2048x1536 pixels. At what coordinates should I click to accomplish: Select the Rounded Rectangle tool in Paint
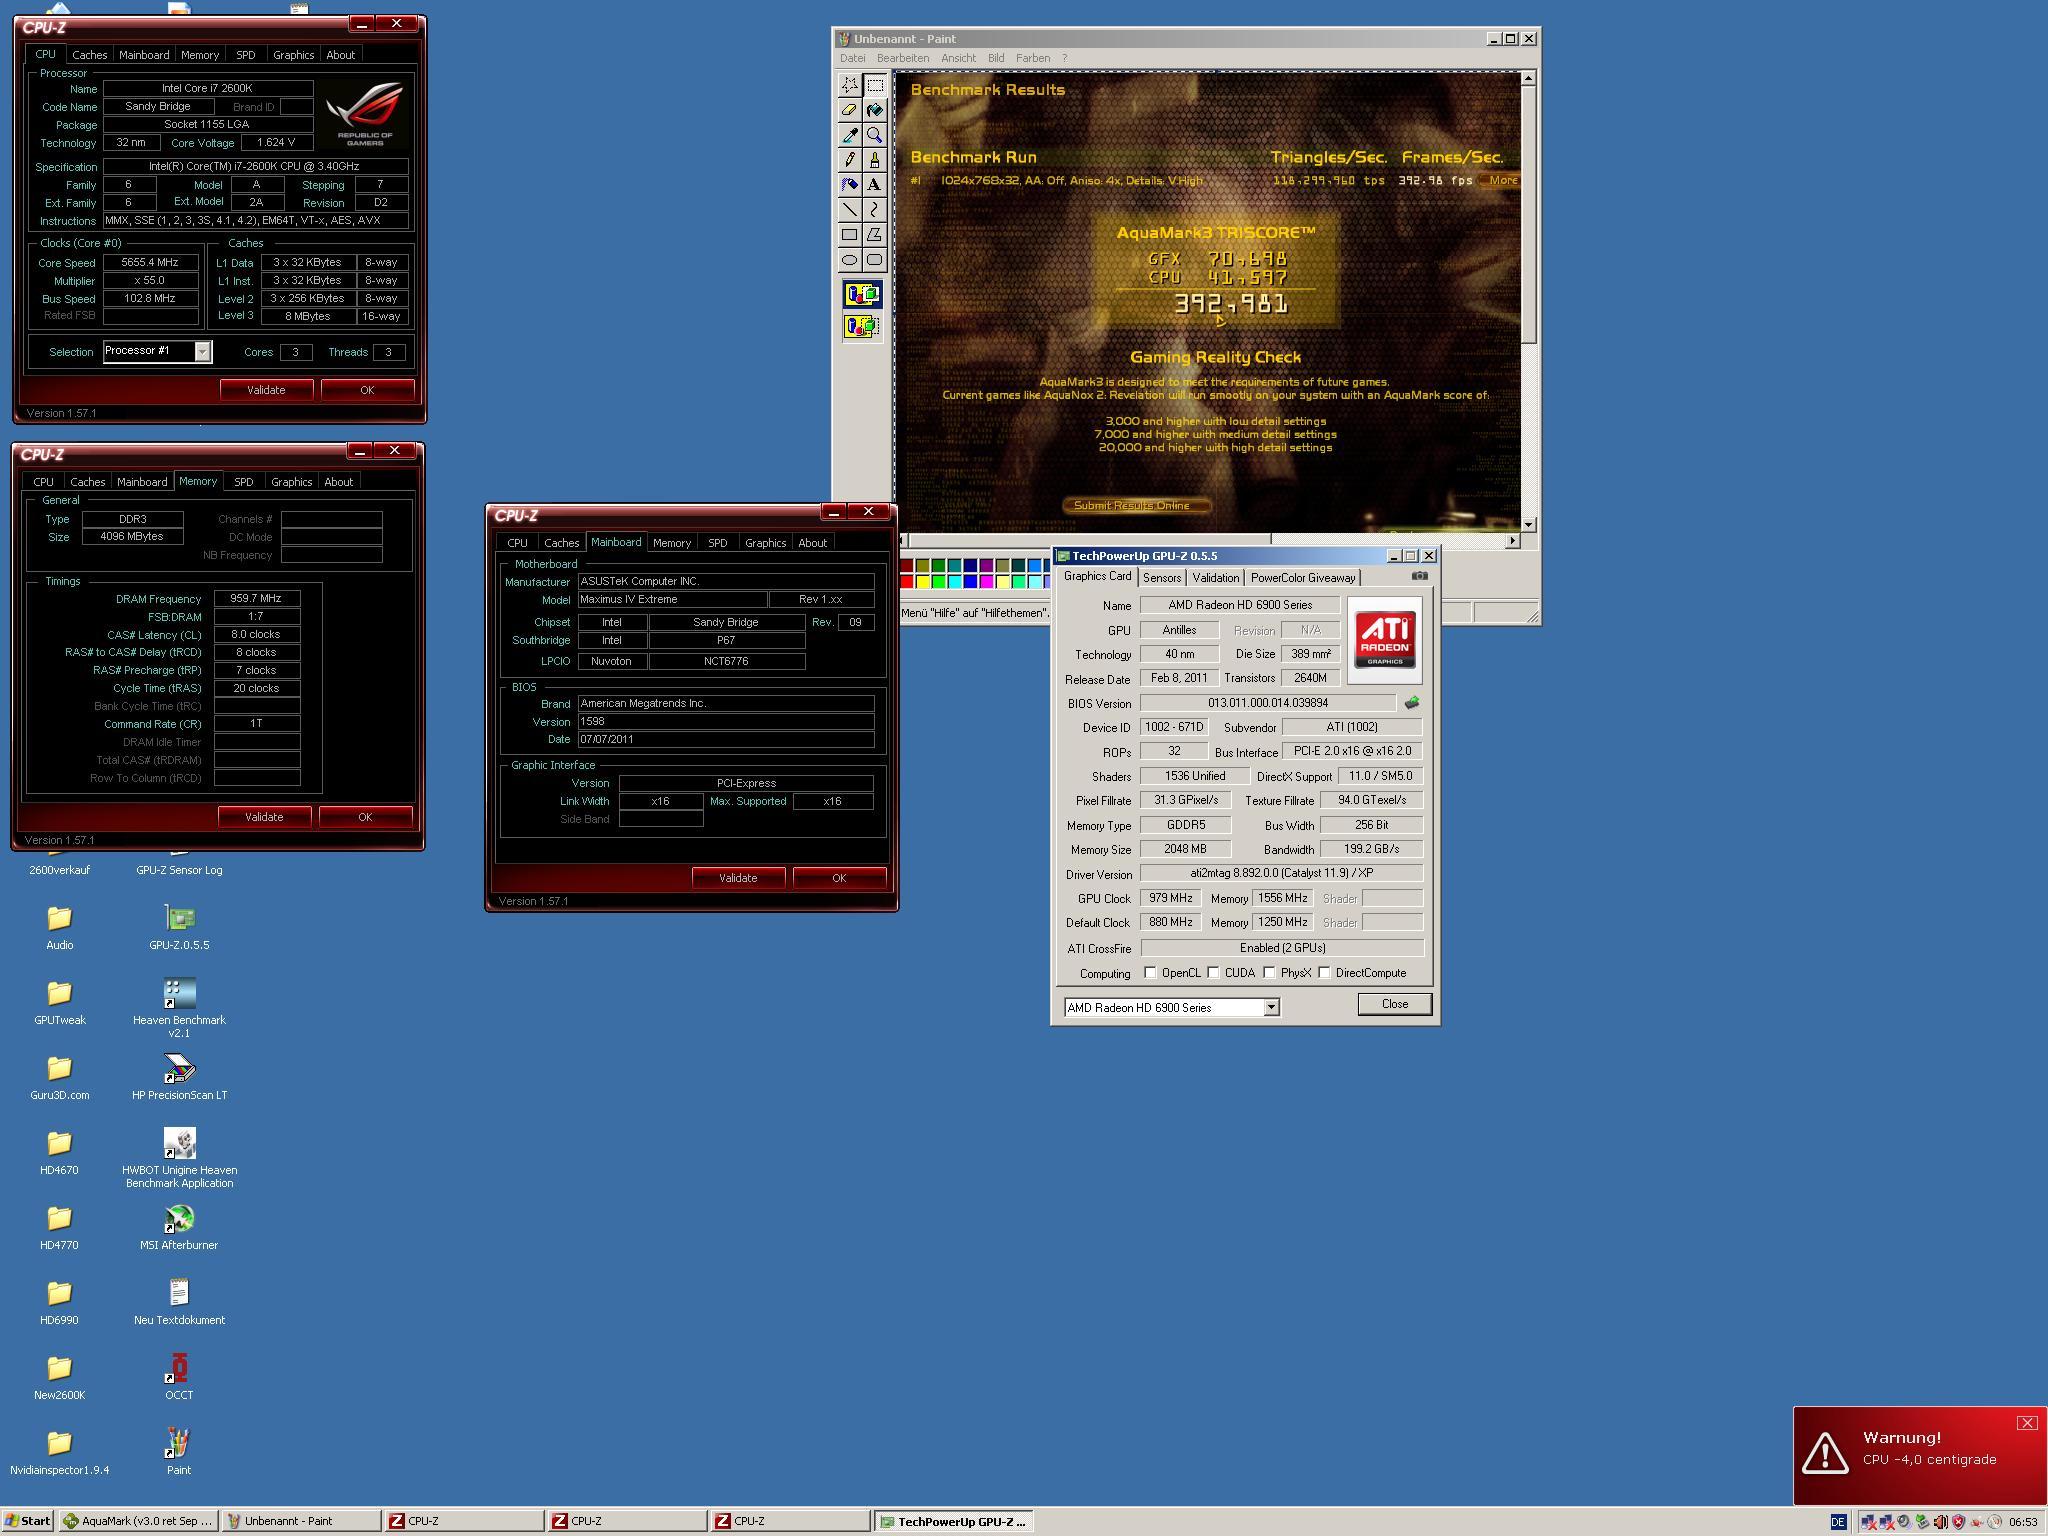(874, 260)
